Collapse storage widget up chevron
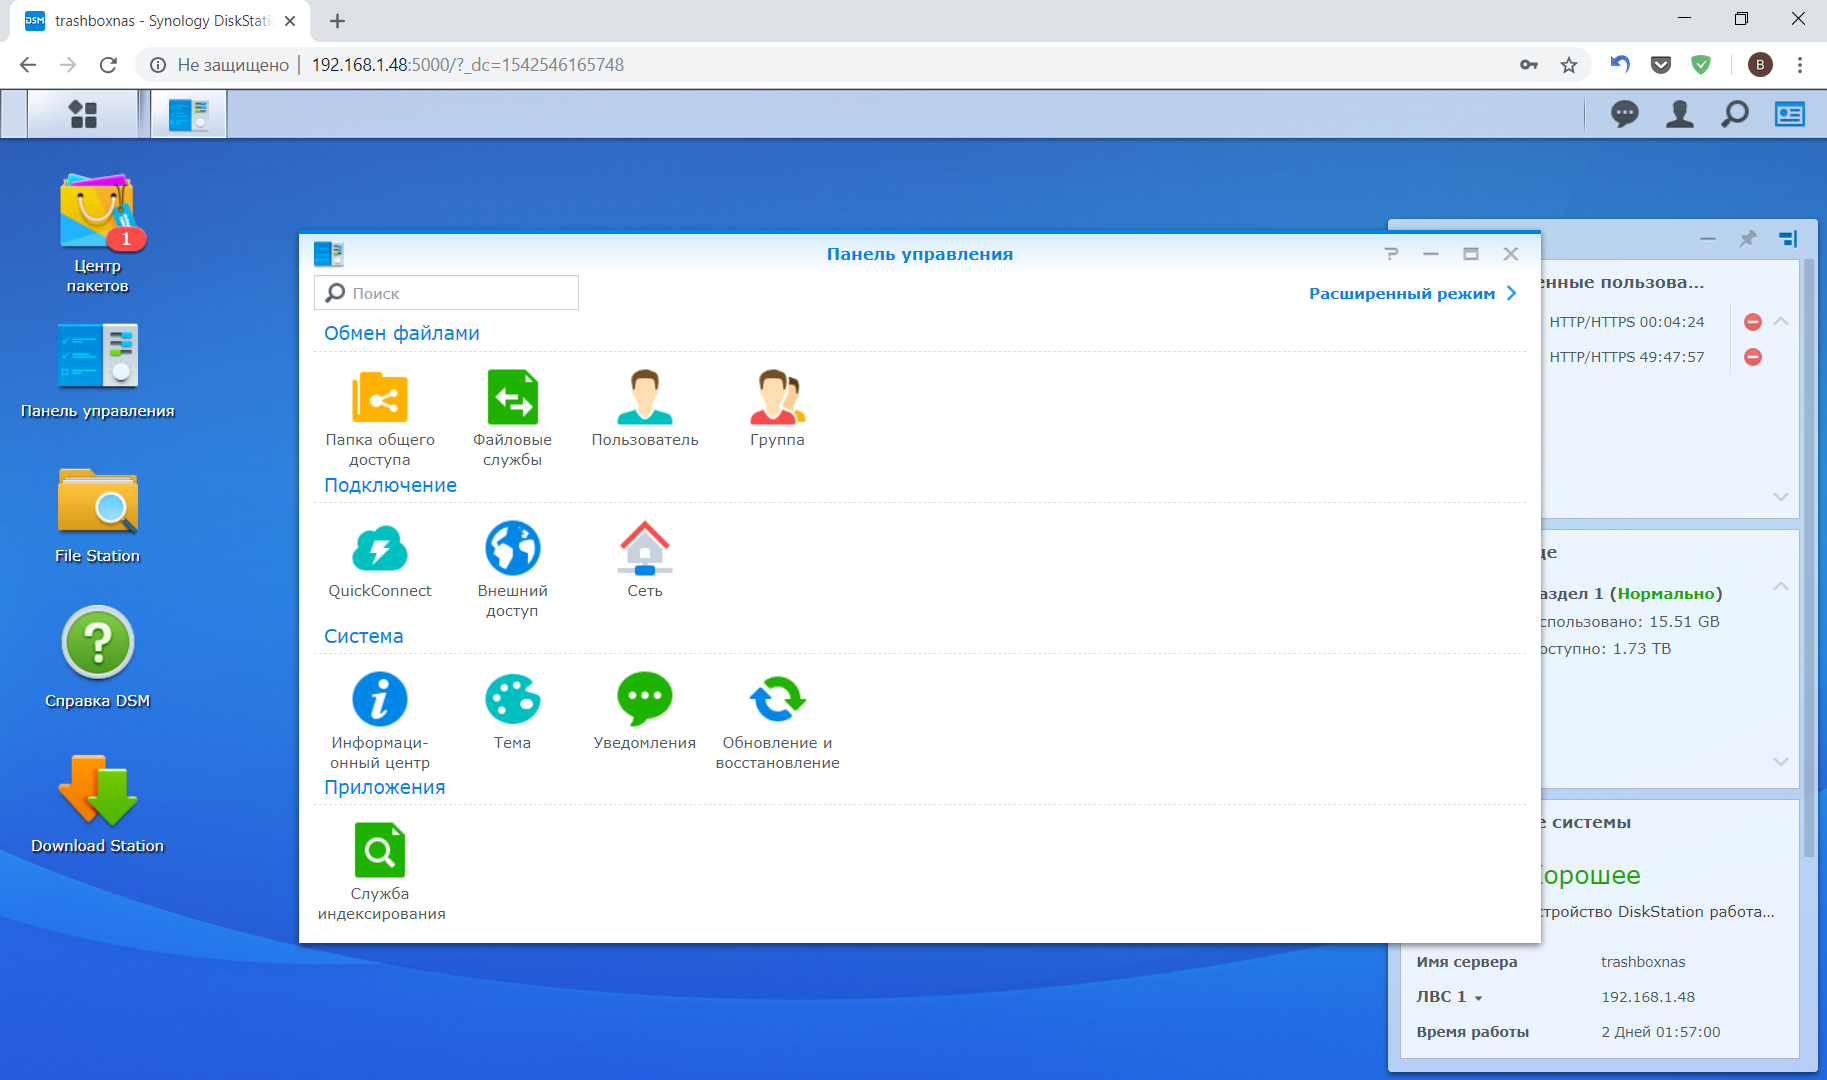Screen dimensions: 1827x1080 1781,586
